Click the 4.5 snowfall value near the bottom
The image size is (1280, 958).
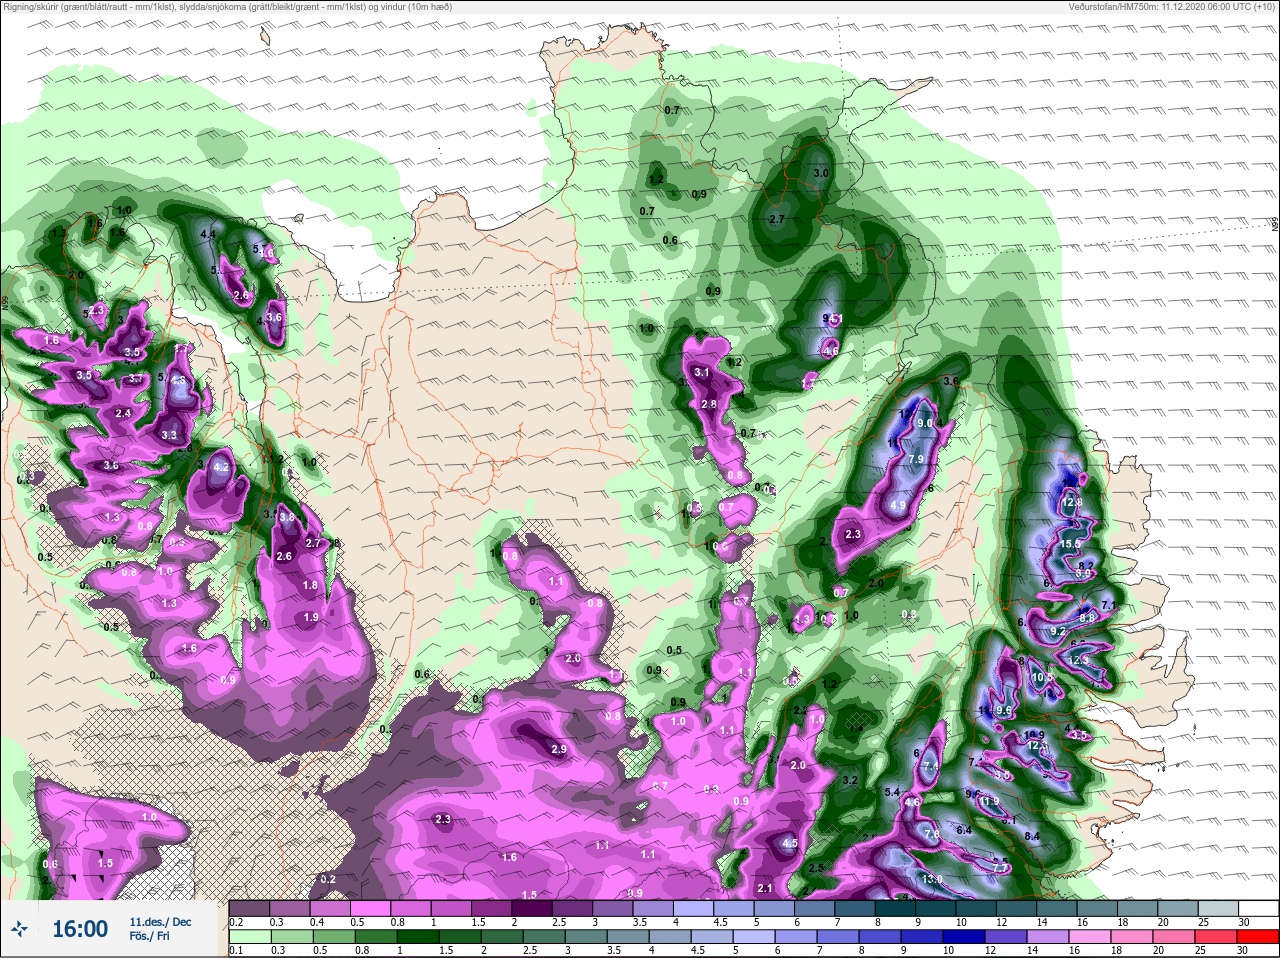(x=790, y=843)
